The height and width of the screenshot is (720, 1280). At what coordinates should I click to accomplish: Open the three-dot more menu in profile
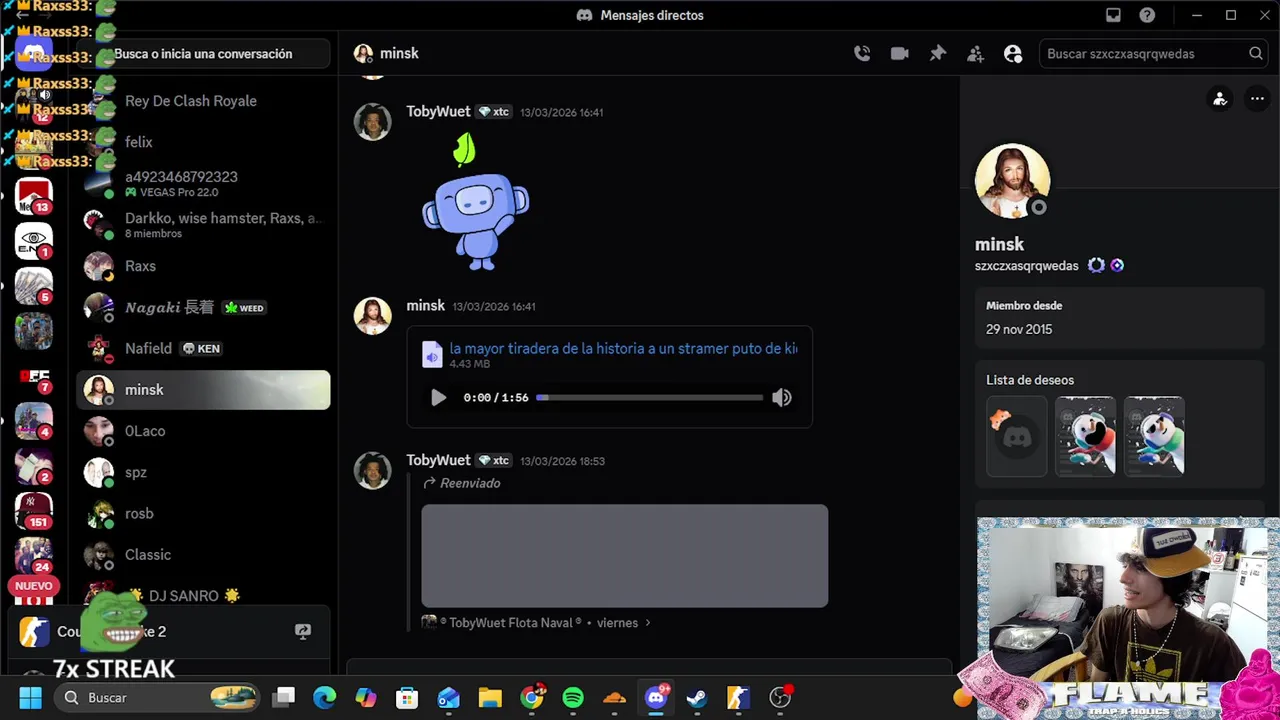(x=1257, y=99)
